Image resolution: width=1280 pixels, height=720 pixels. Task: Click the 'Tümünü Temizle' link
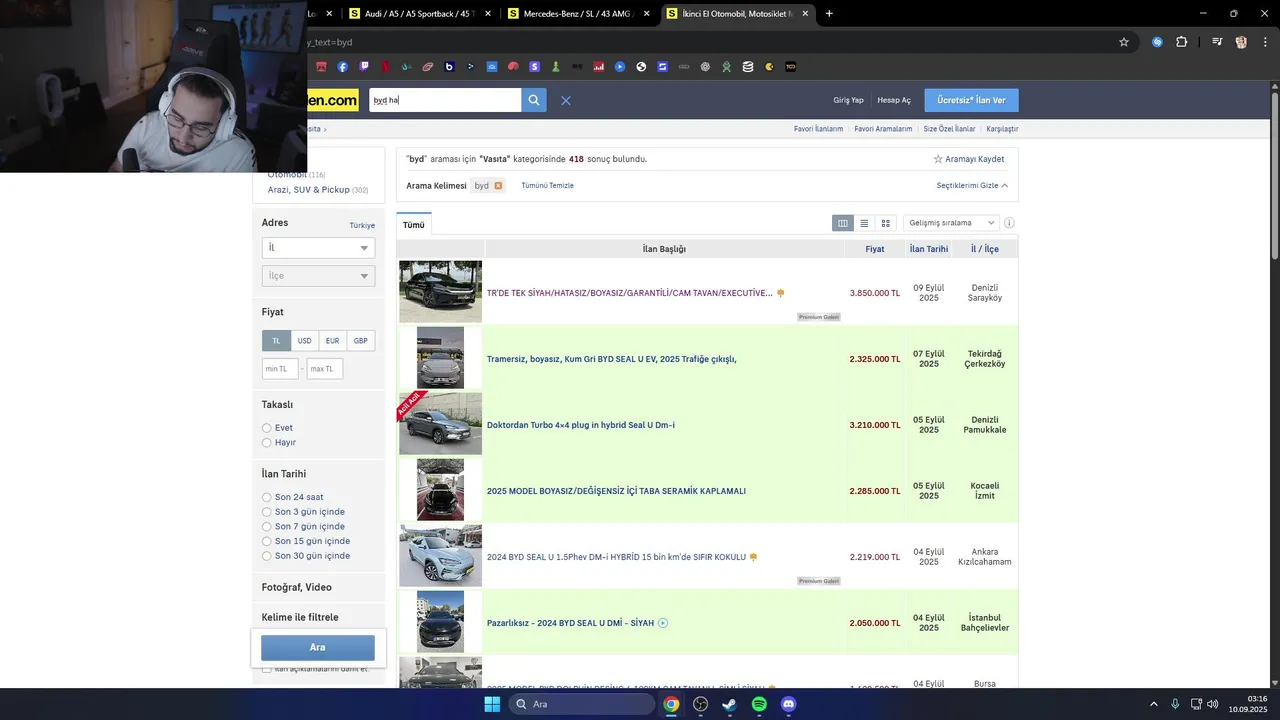547,186
